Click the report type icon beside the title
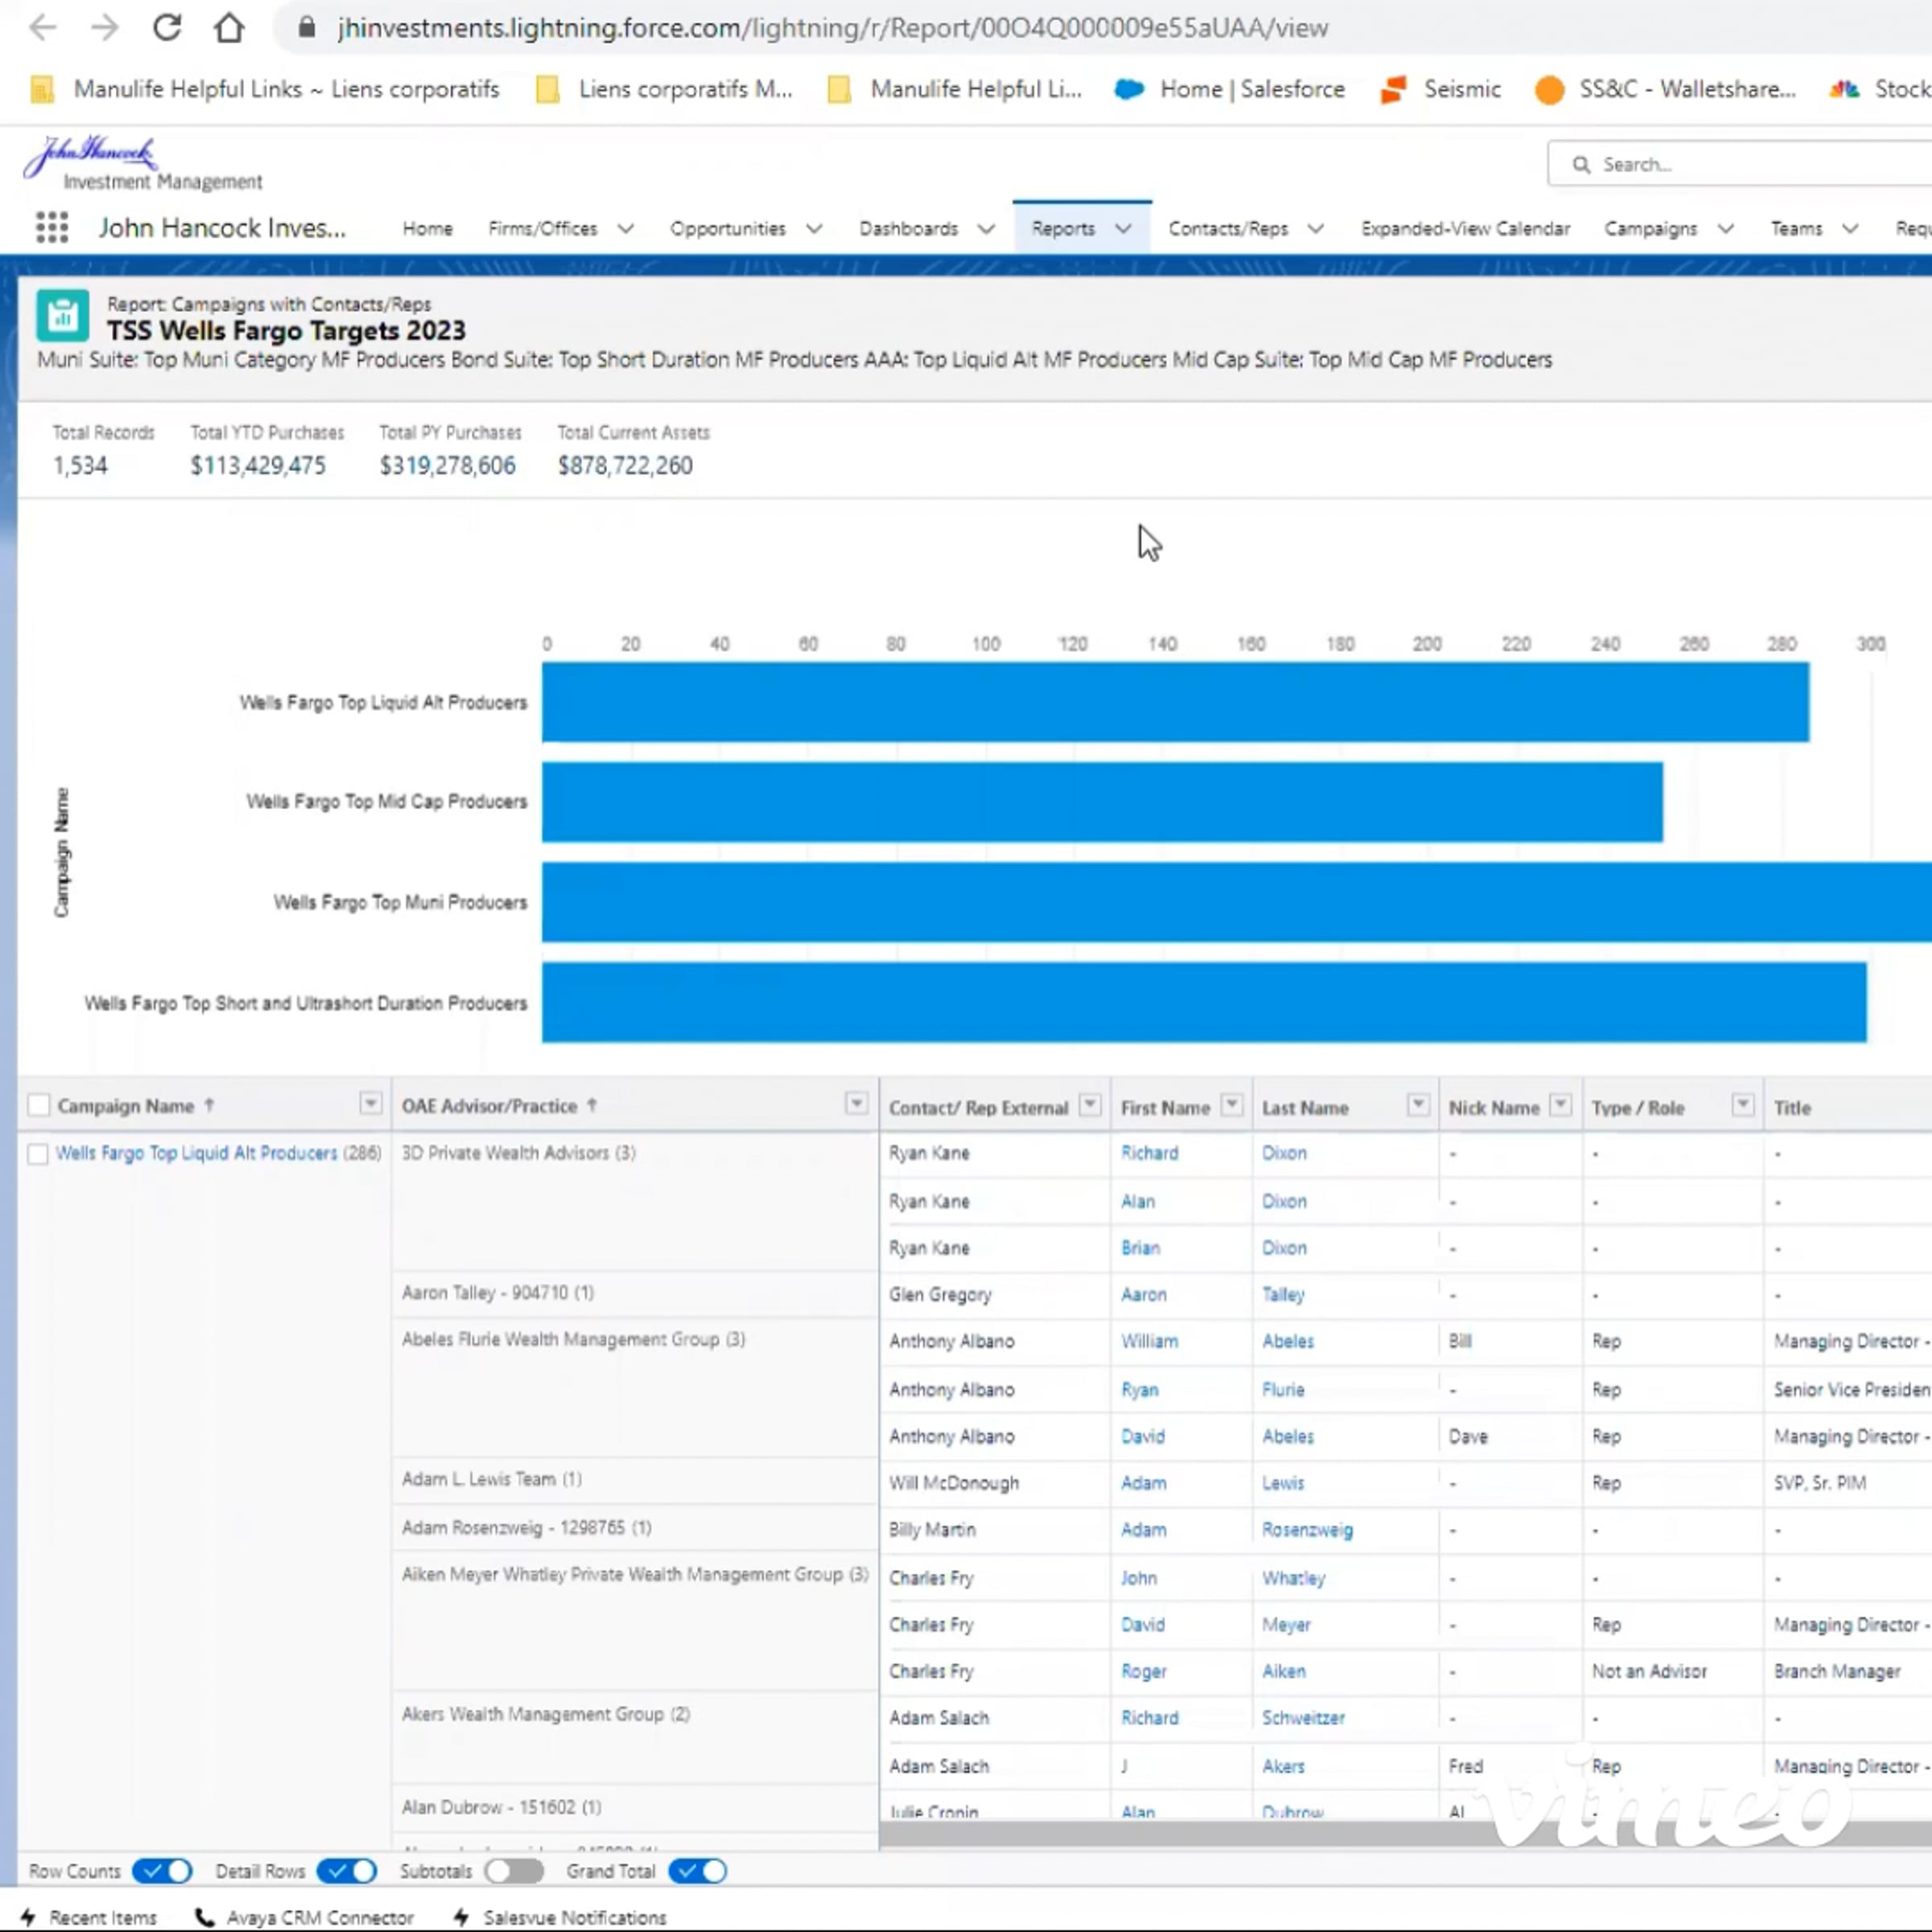This screenshot has width=1932, height=1932. (x=62, y=316)
